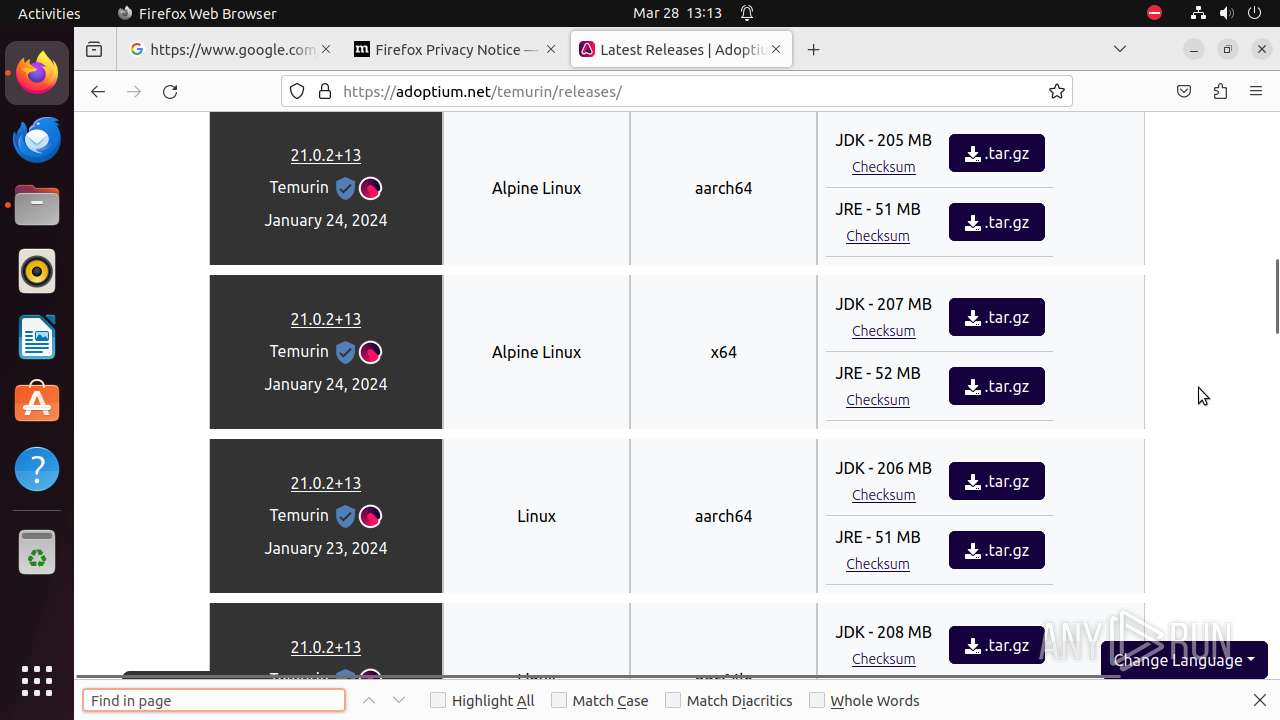Expand the Change Language dropdown
The image size is (1280, 720).
pos(1184,660)
